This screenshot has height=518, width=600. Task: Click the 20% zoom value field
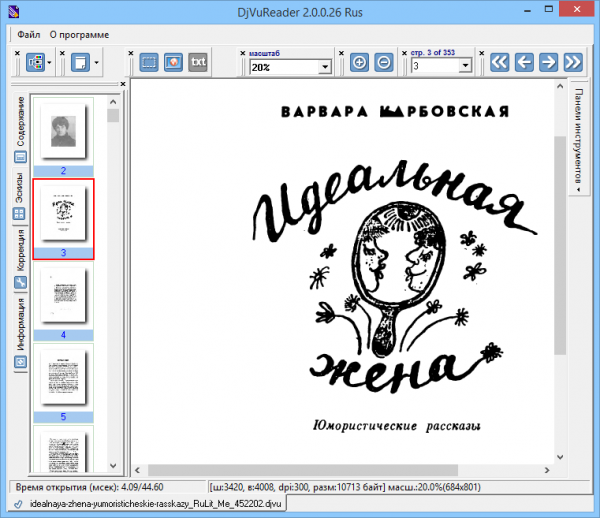(x=285, y=67)
